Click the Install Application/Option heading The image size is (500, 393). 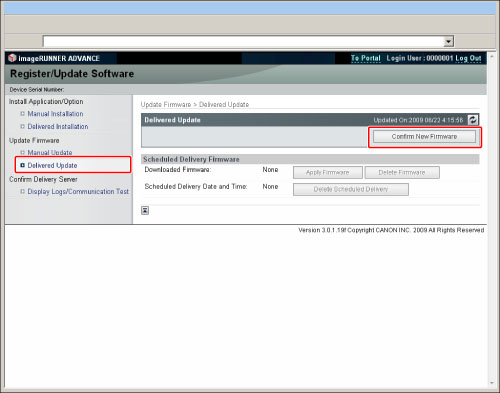click(46, 101)
